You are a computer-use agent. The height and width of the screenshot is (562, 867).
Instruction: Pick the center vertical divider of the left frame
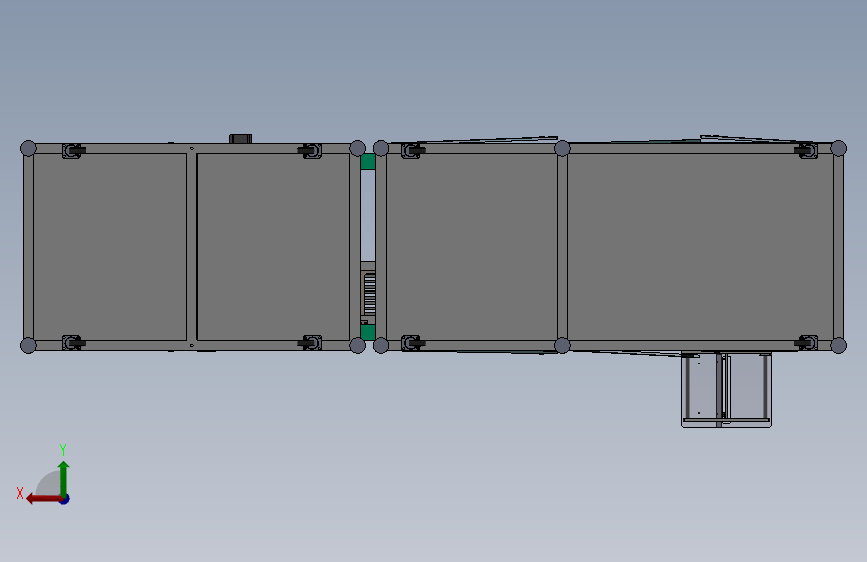[191, 247]
